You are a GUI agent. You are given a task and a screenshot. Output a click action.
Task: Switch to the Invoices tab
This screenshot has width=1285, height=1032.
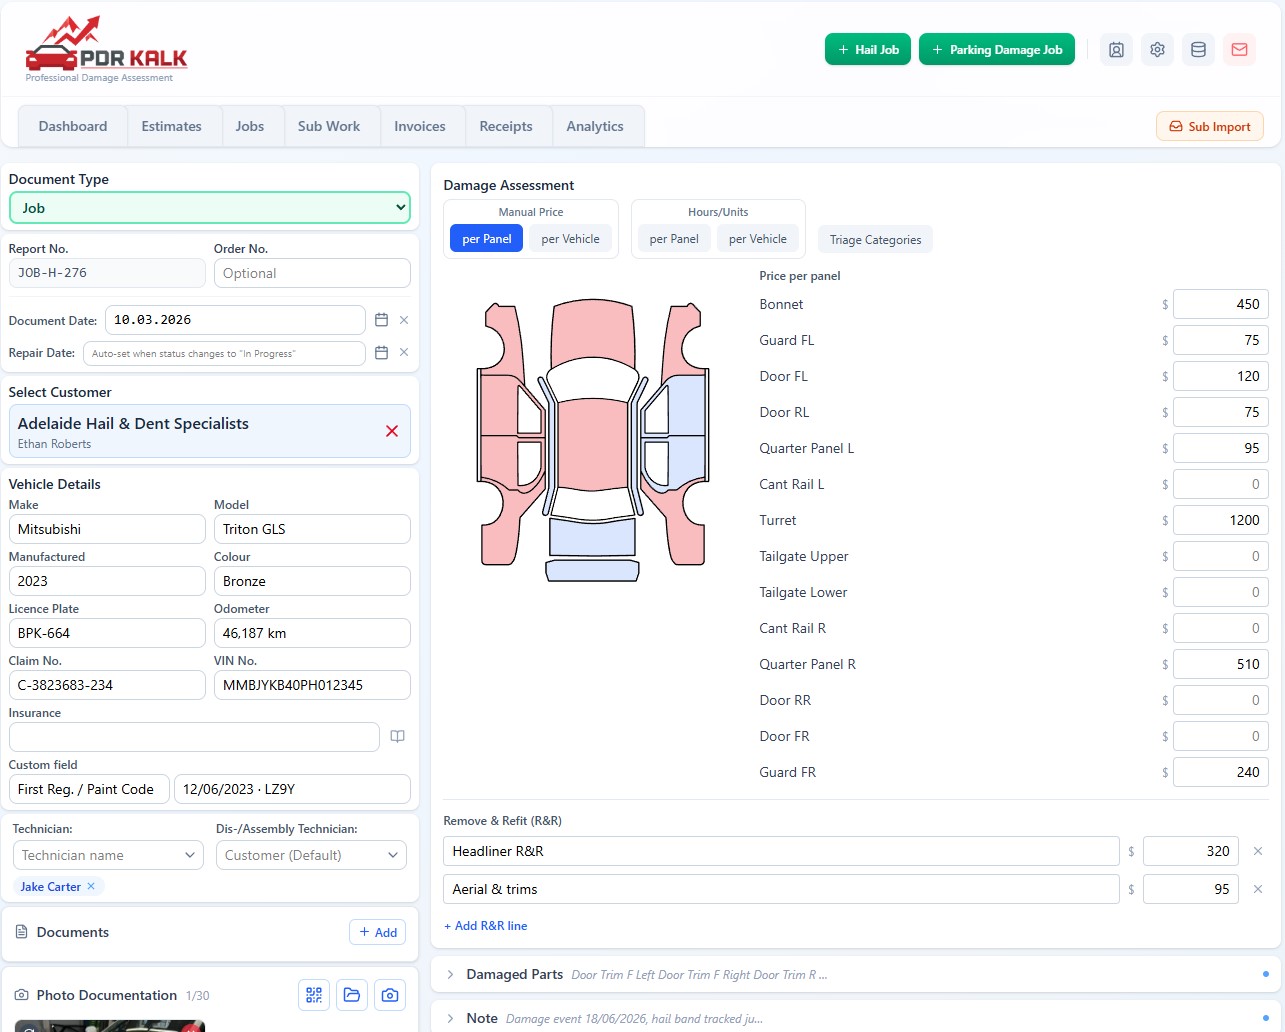point(420,126)
